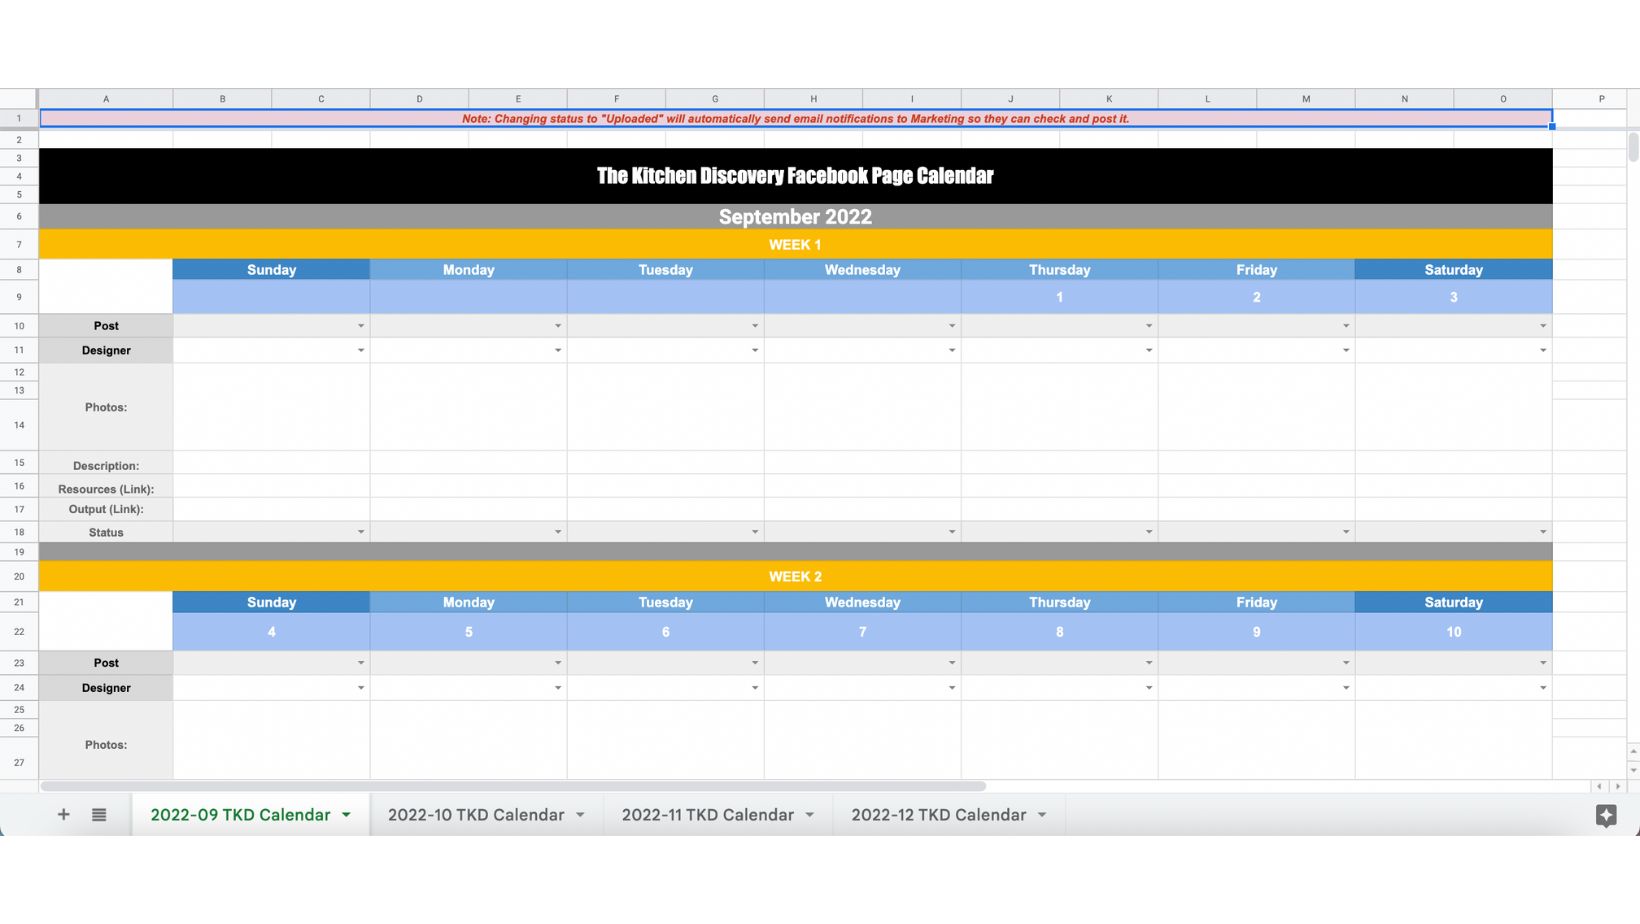1640x924 pixels.
Task: Open Week 2 Designer dropdown for Thursday 8
Action: click(1149, 688)
